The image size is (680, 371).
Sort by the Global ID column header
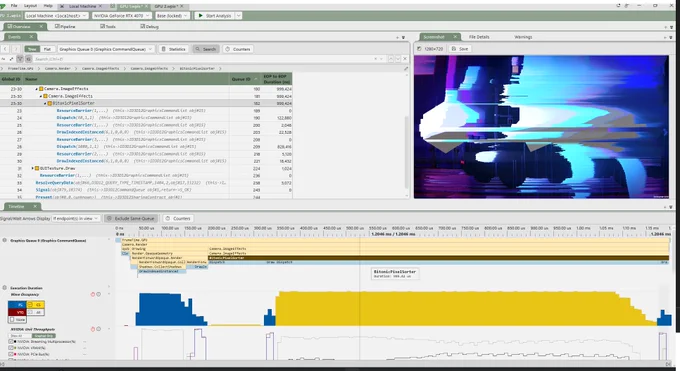(x=11, y=79)
